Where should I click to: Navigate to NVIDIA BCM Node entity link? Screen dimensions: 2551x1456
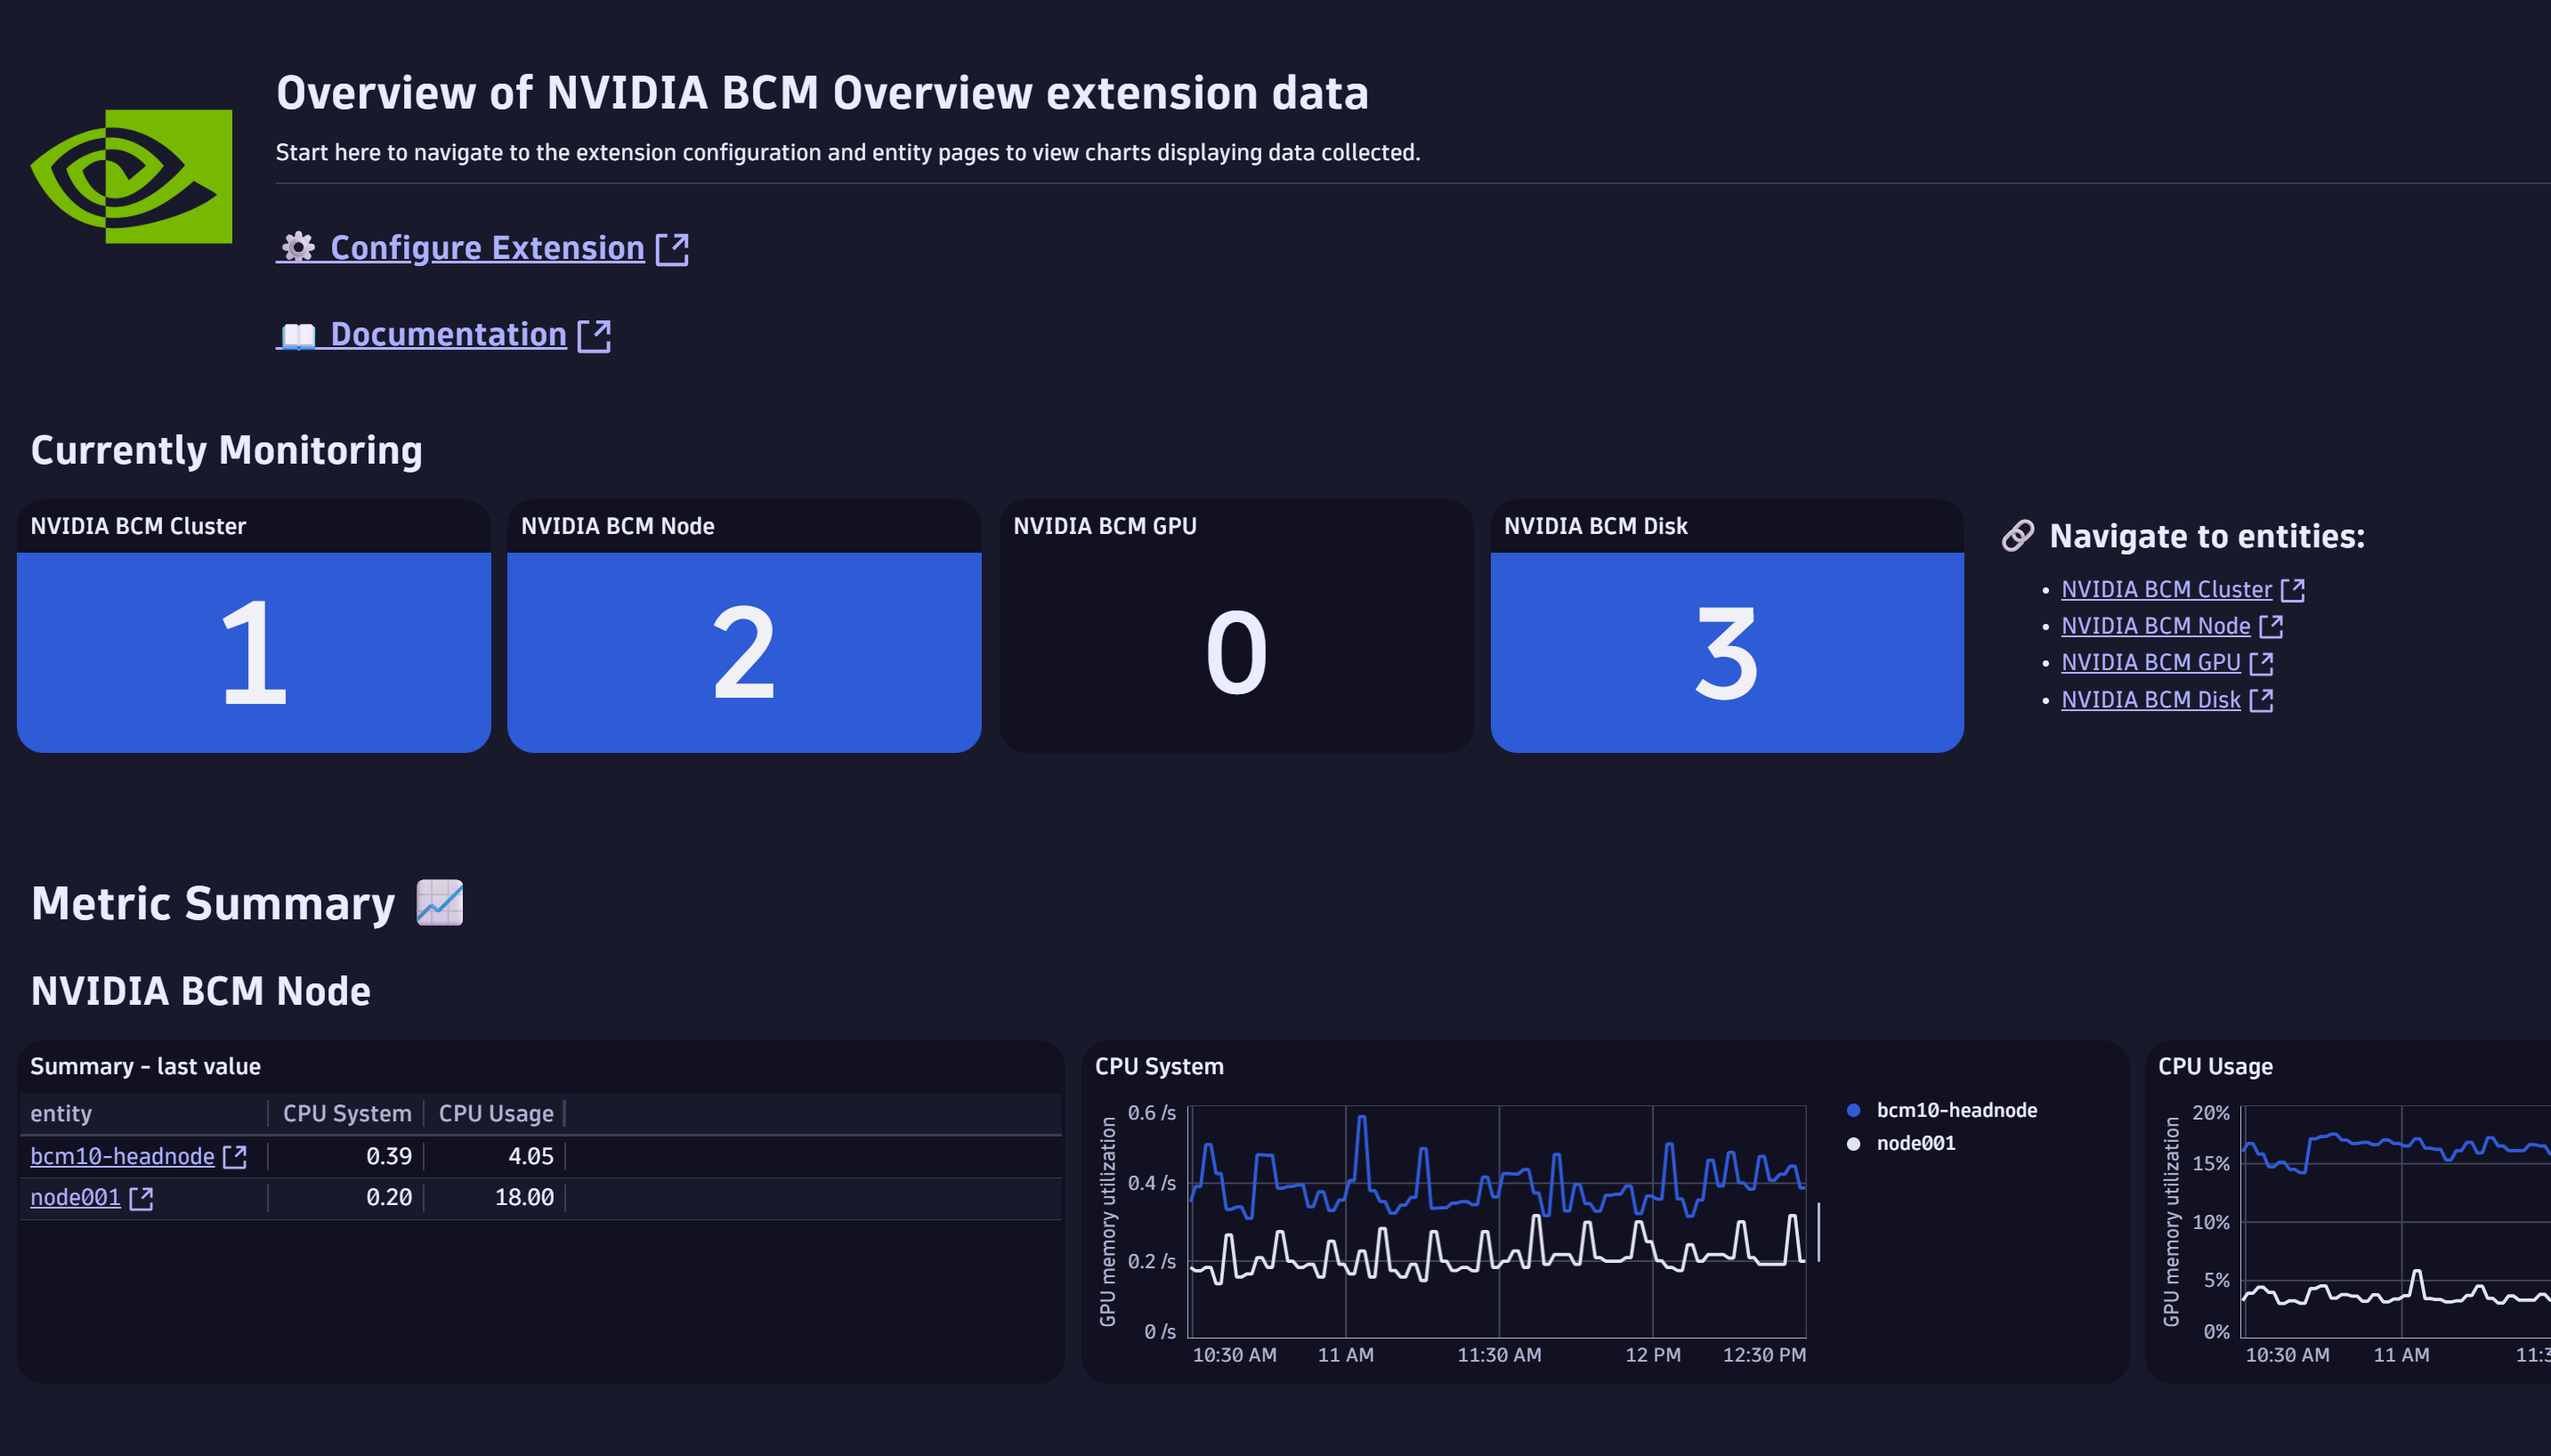coord(2155,625)
